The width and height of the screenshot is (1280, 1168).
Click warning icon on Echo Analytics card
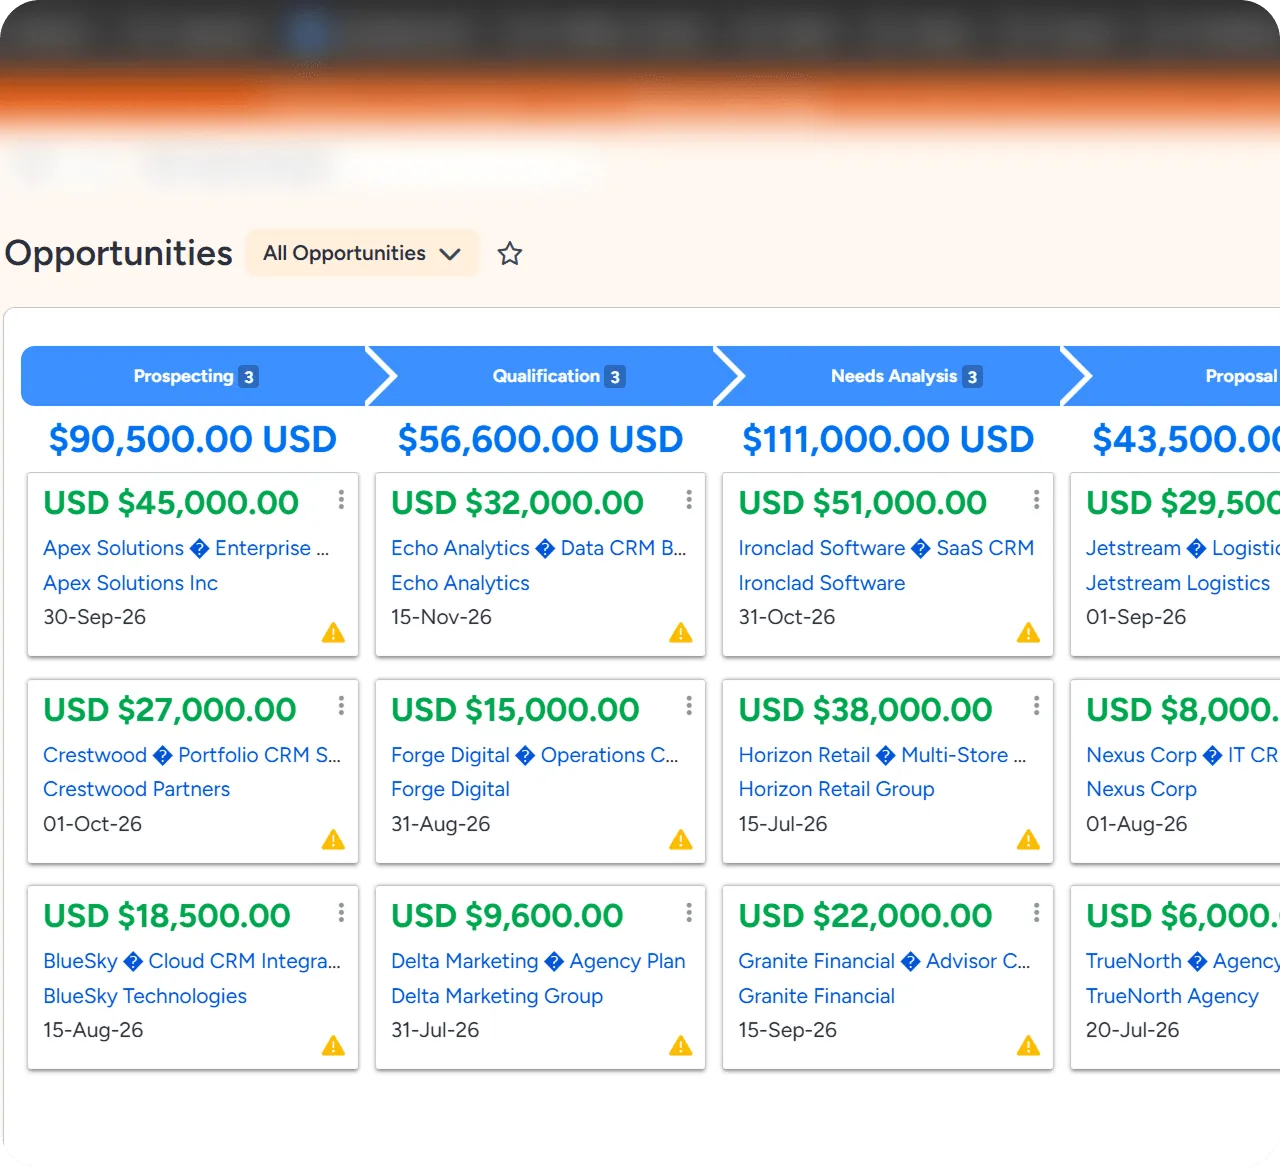pyautogui.click(x=681, y=633)
